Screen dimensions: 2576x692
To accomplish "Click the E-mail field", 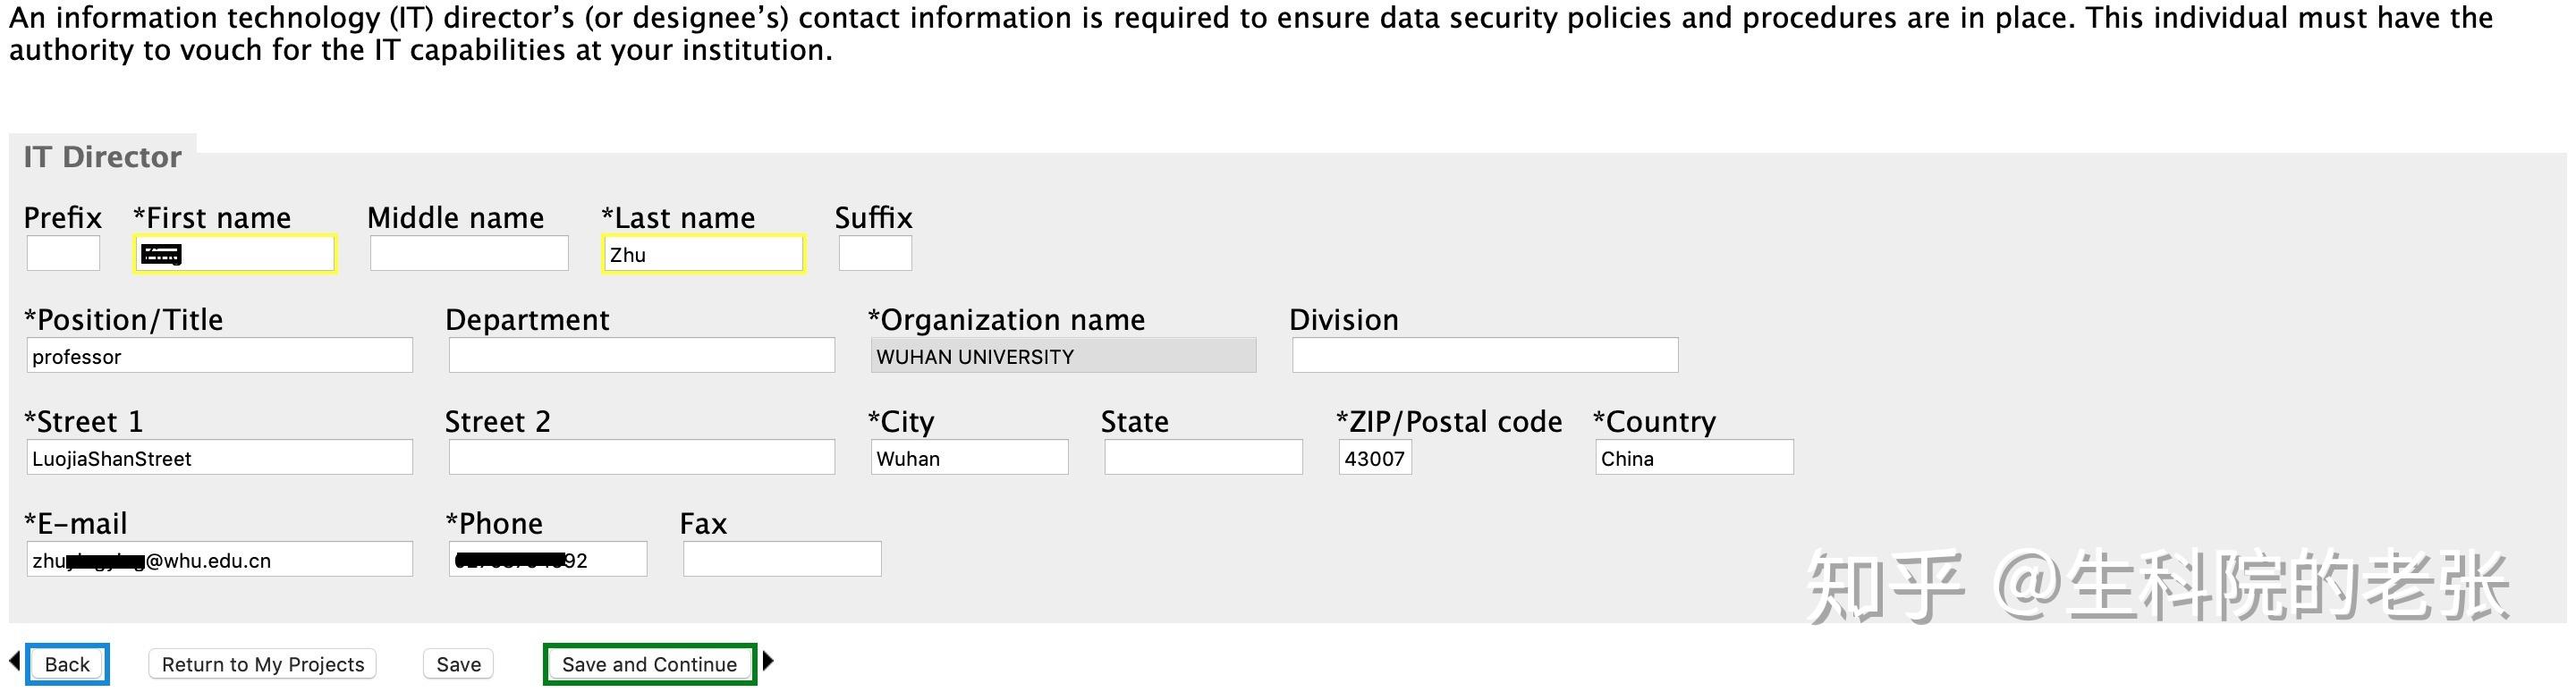I will (219, 560).
